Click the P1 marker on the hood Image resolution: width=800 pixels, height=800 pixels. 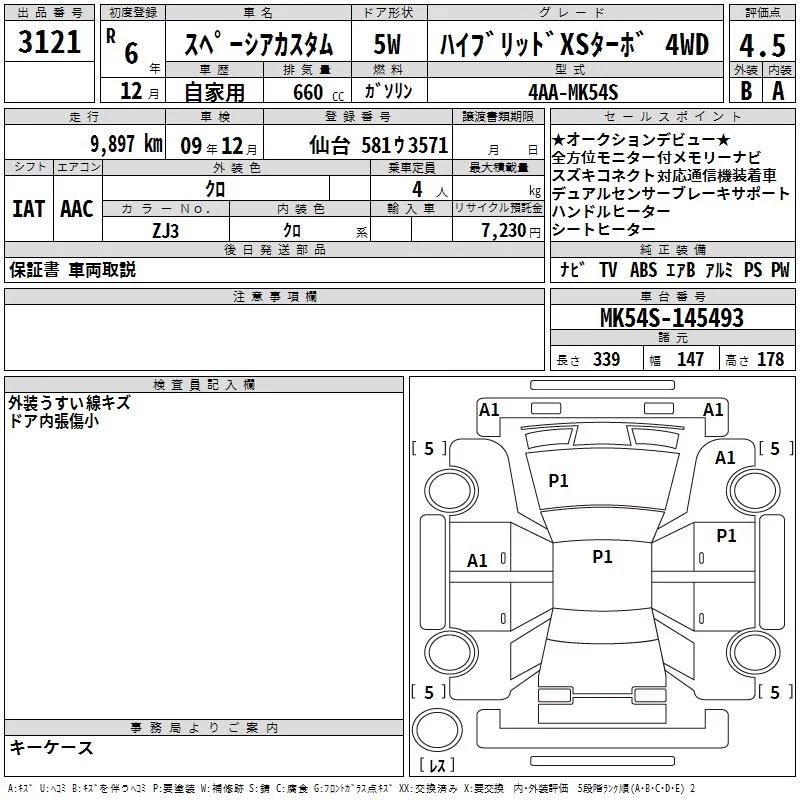558,481
